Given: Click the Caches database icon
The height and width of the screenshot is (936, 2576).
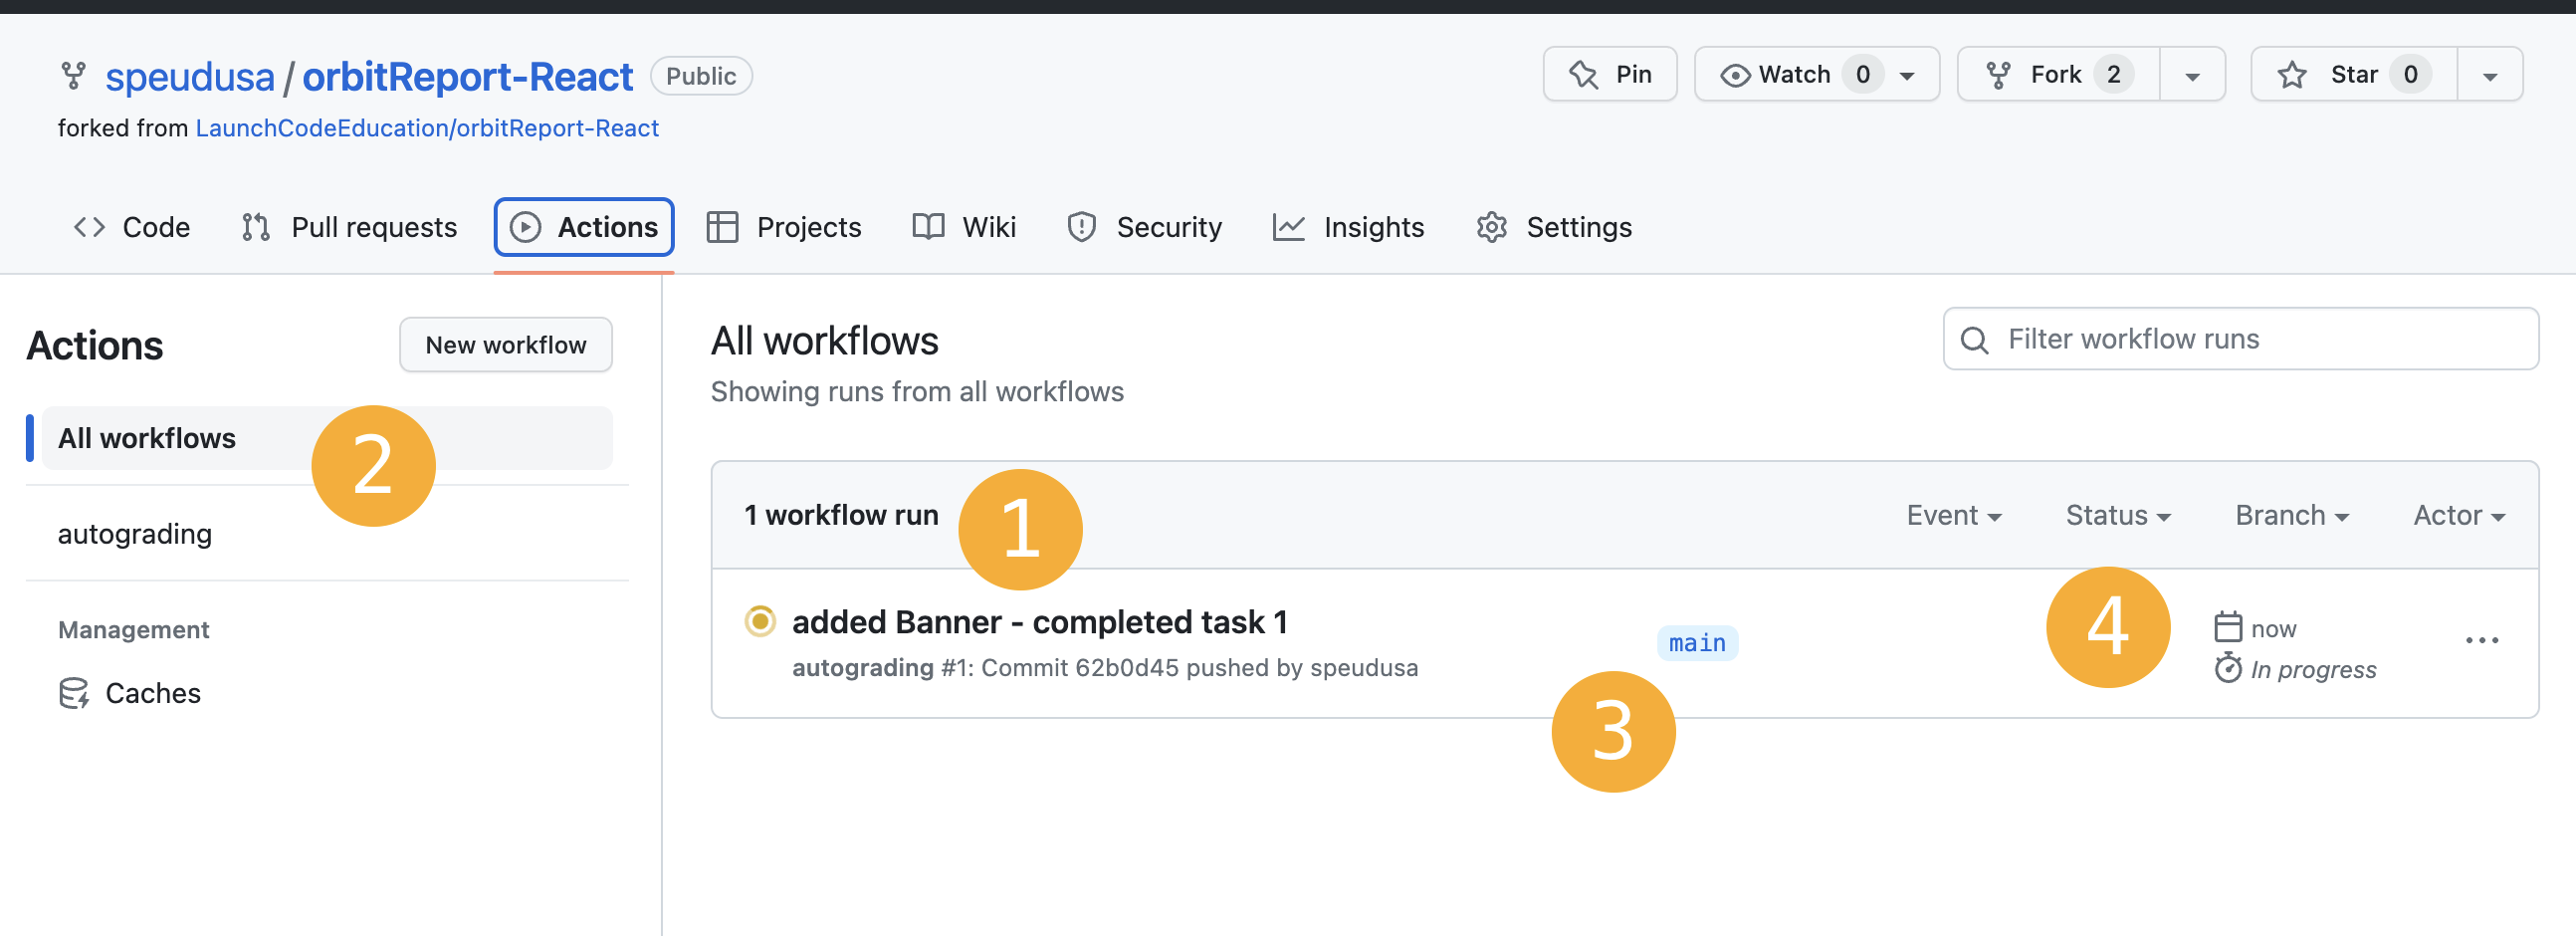Looking at the screenshot, I should coord(74,693).
